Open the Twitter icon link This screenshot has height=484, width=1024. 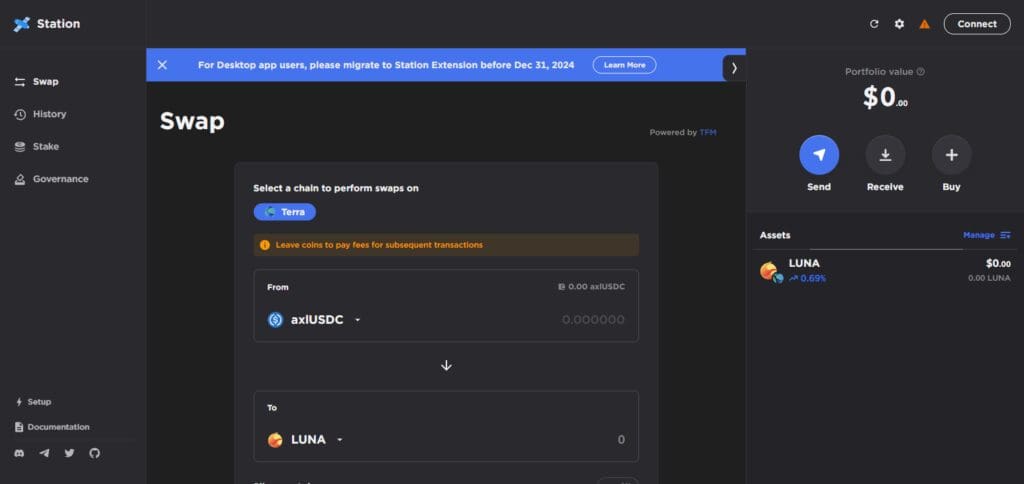coord(69,453)
